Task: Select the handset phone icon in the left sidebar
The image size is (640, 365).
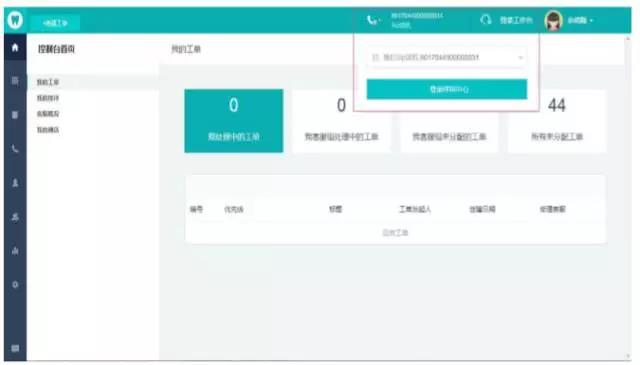Action: [x=15, y=149]
